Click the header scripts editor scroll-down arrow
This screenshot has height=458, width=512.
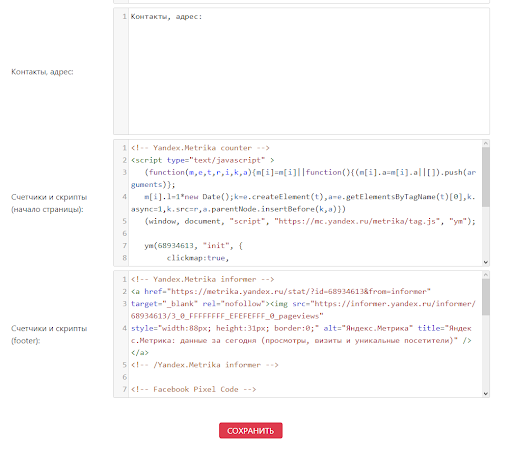pyautogui.click(x=486, y=262)
